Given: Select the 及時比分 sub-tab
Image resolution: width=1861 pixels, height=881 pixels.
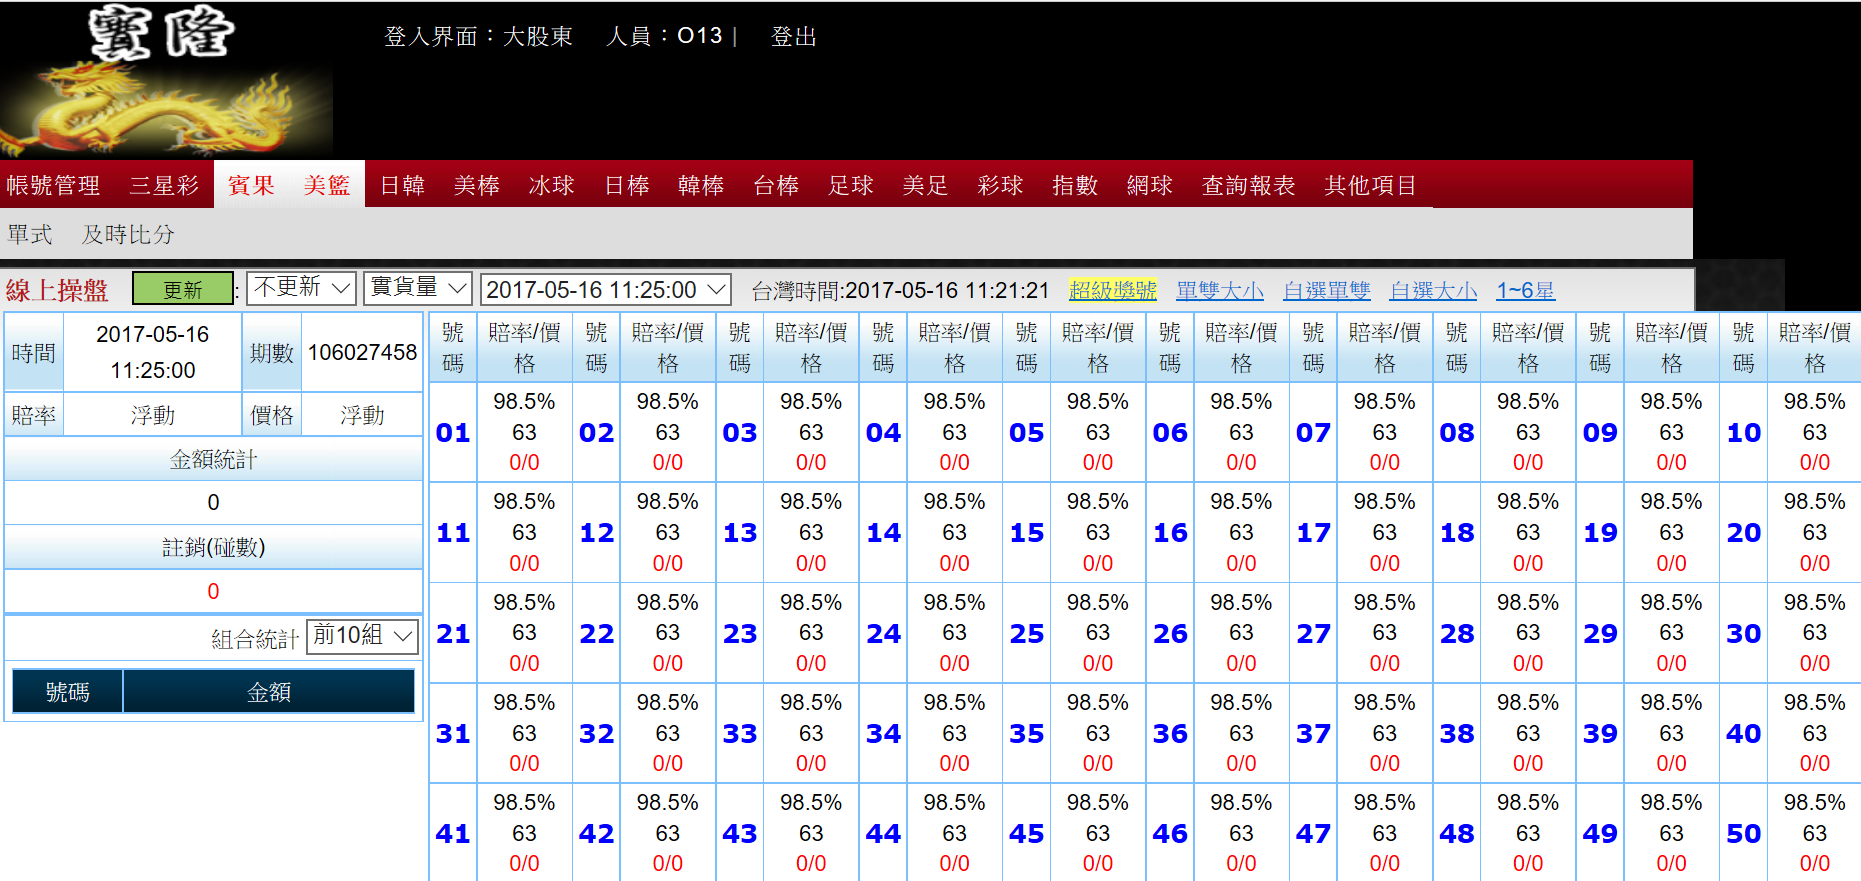Looking at the screenshot, I should [x=128, y=234].
